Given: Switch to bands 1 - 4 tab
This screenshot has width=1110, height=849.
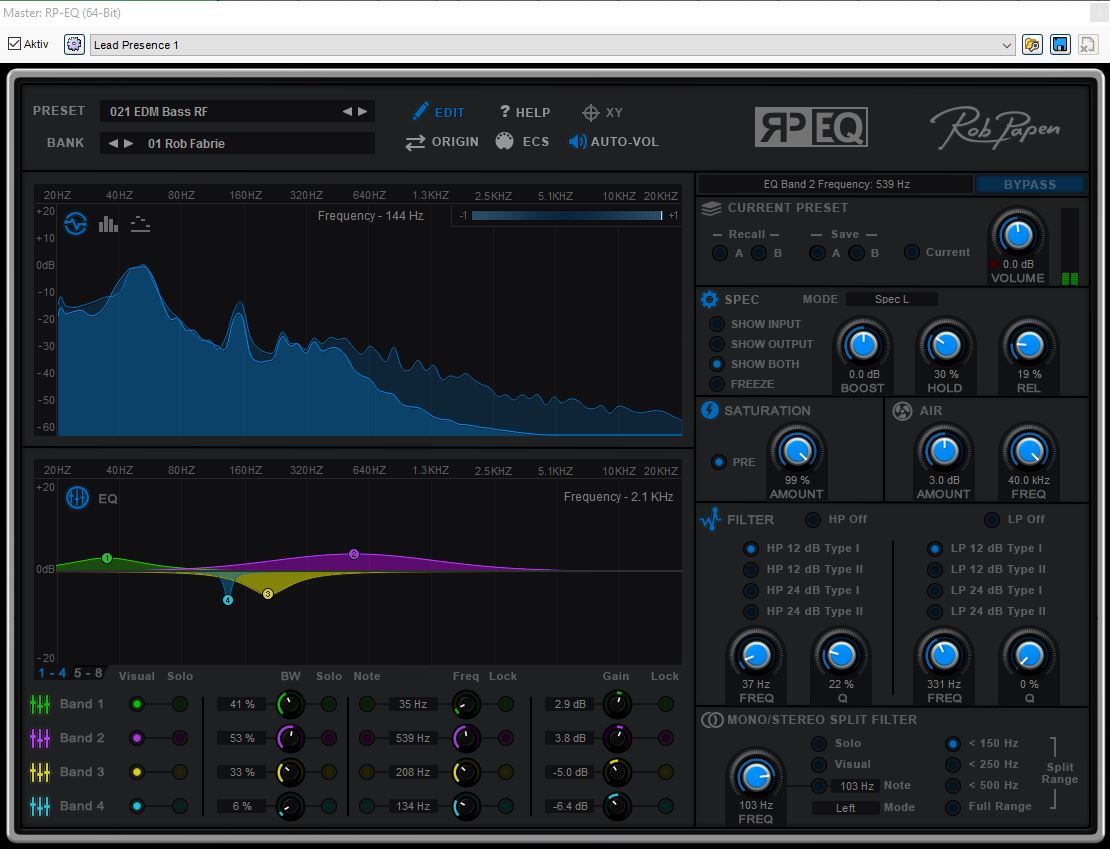Looking at the screenshot, I should (x=52, y=673).
